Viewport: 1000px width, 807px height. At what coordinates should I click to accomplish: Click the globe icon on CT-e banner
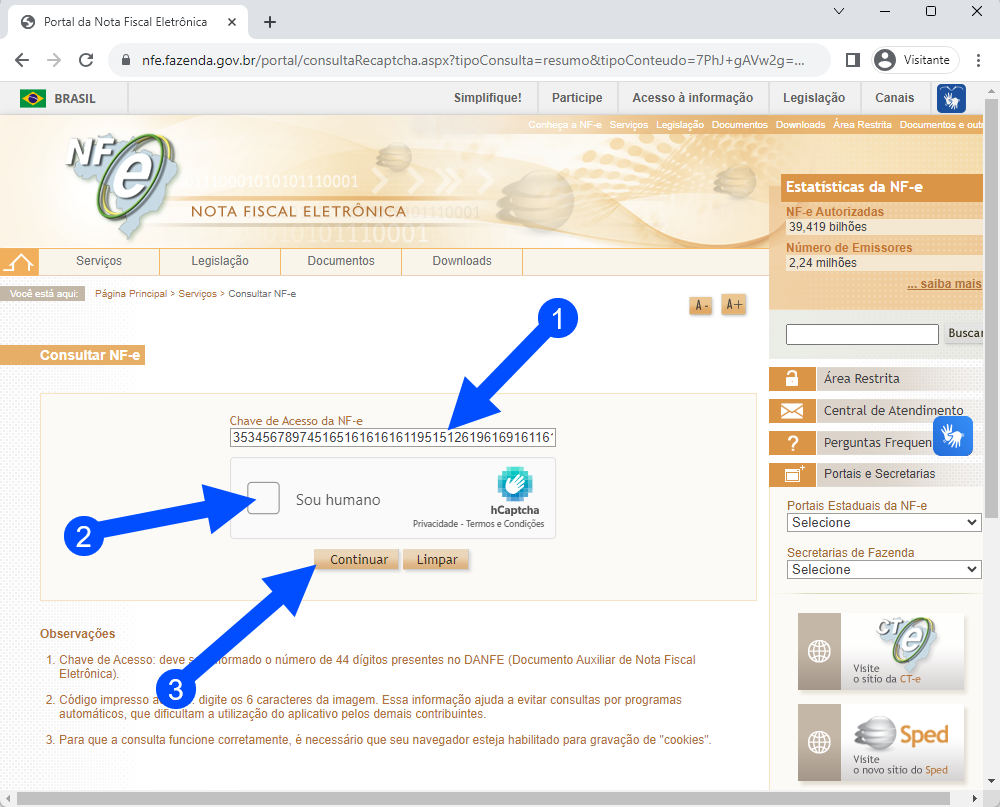(x=820, y=651)
